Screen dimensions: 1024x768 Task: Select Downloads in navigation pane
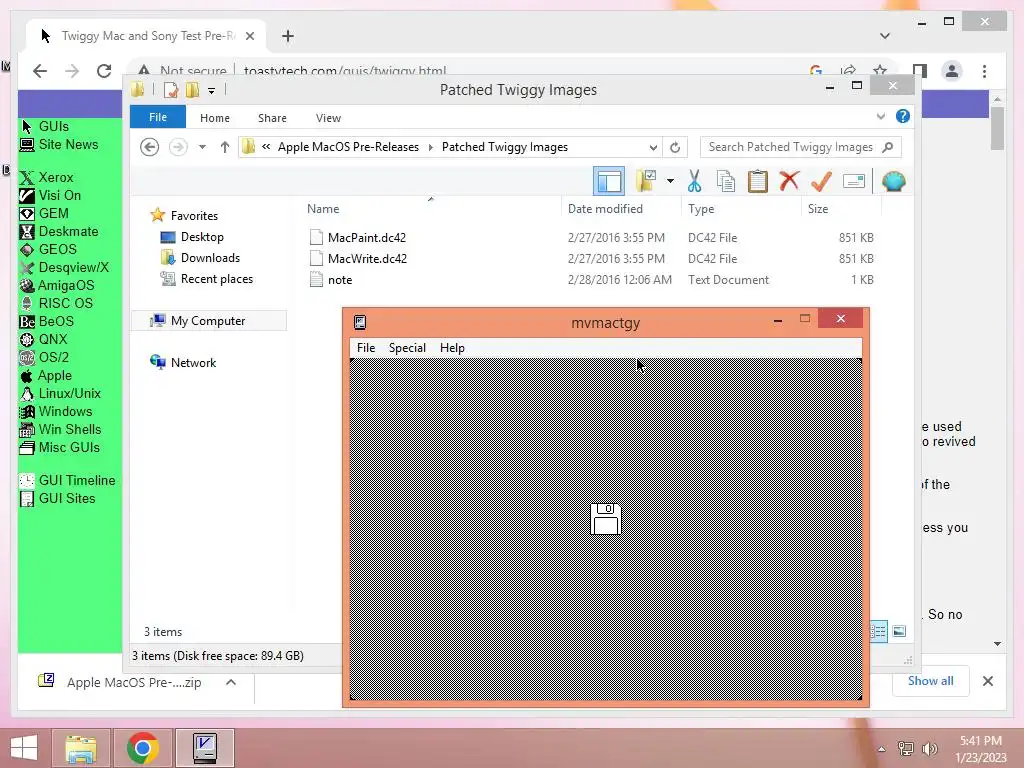point(210,257)
